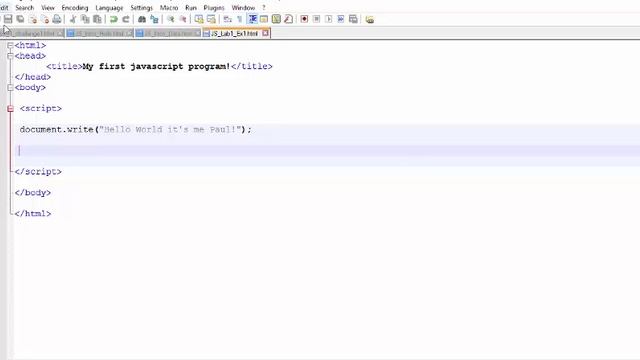The image size is (640, 360).
Task: Collapse the <body> fold marker
Action: coord(10,87)
